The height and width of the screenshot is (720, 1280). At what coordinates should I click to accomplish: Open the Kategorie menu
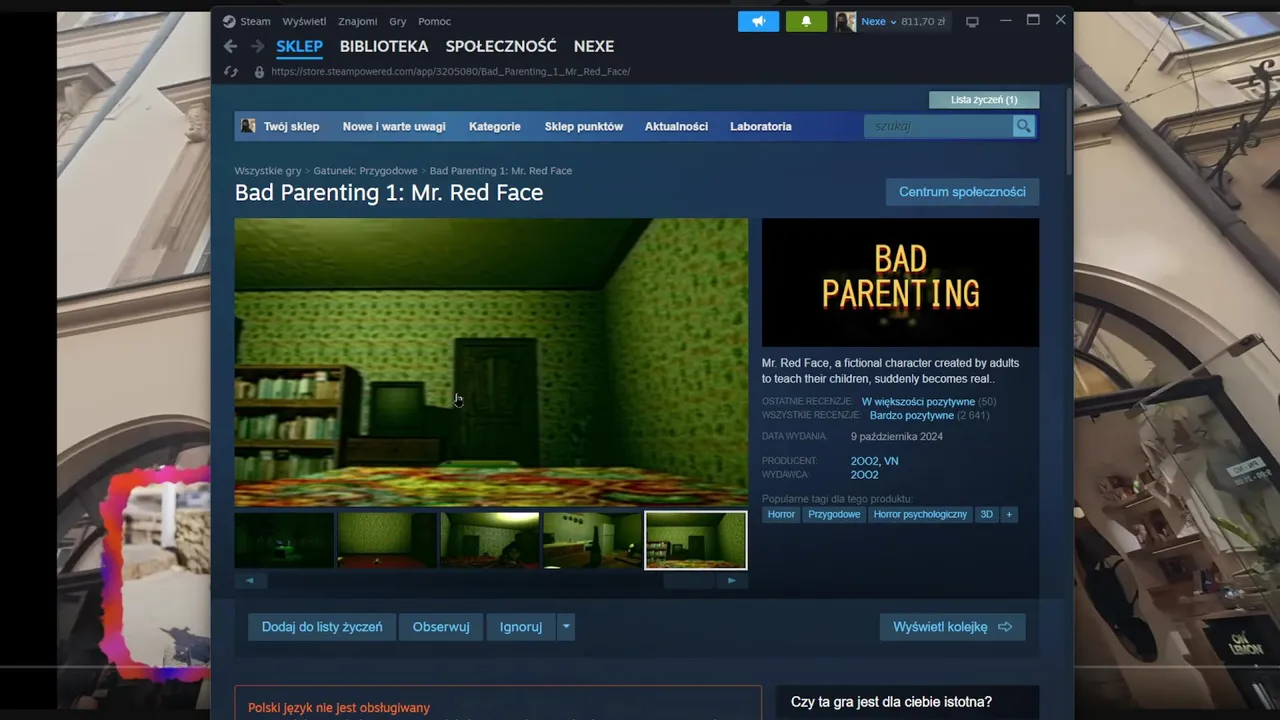tap(495, 126)
